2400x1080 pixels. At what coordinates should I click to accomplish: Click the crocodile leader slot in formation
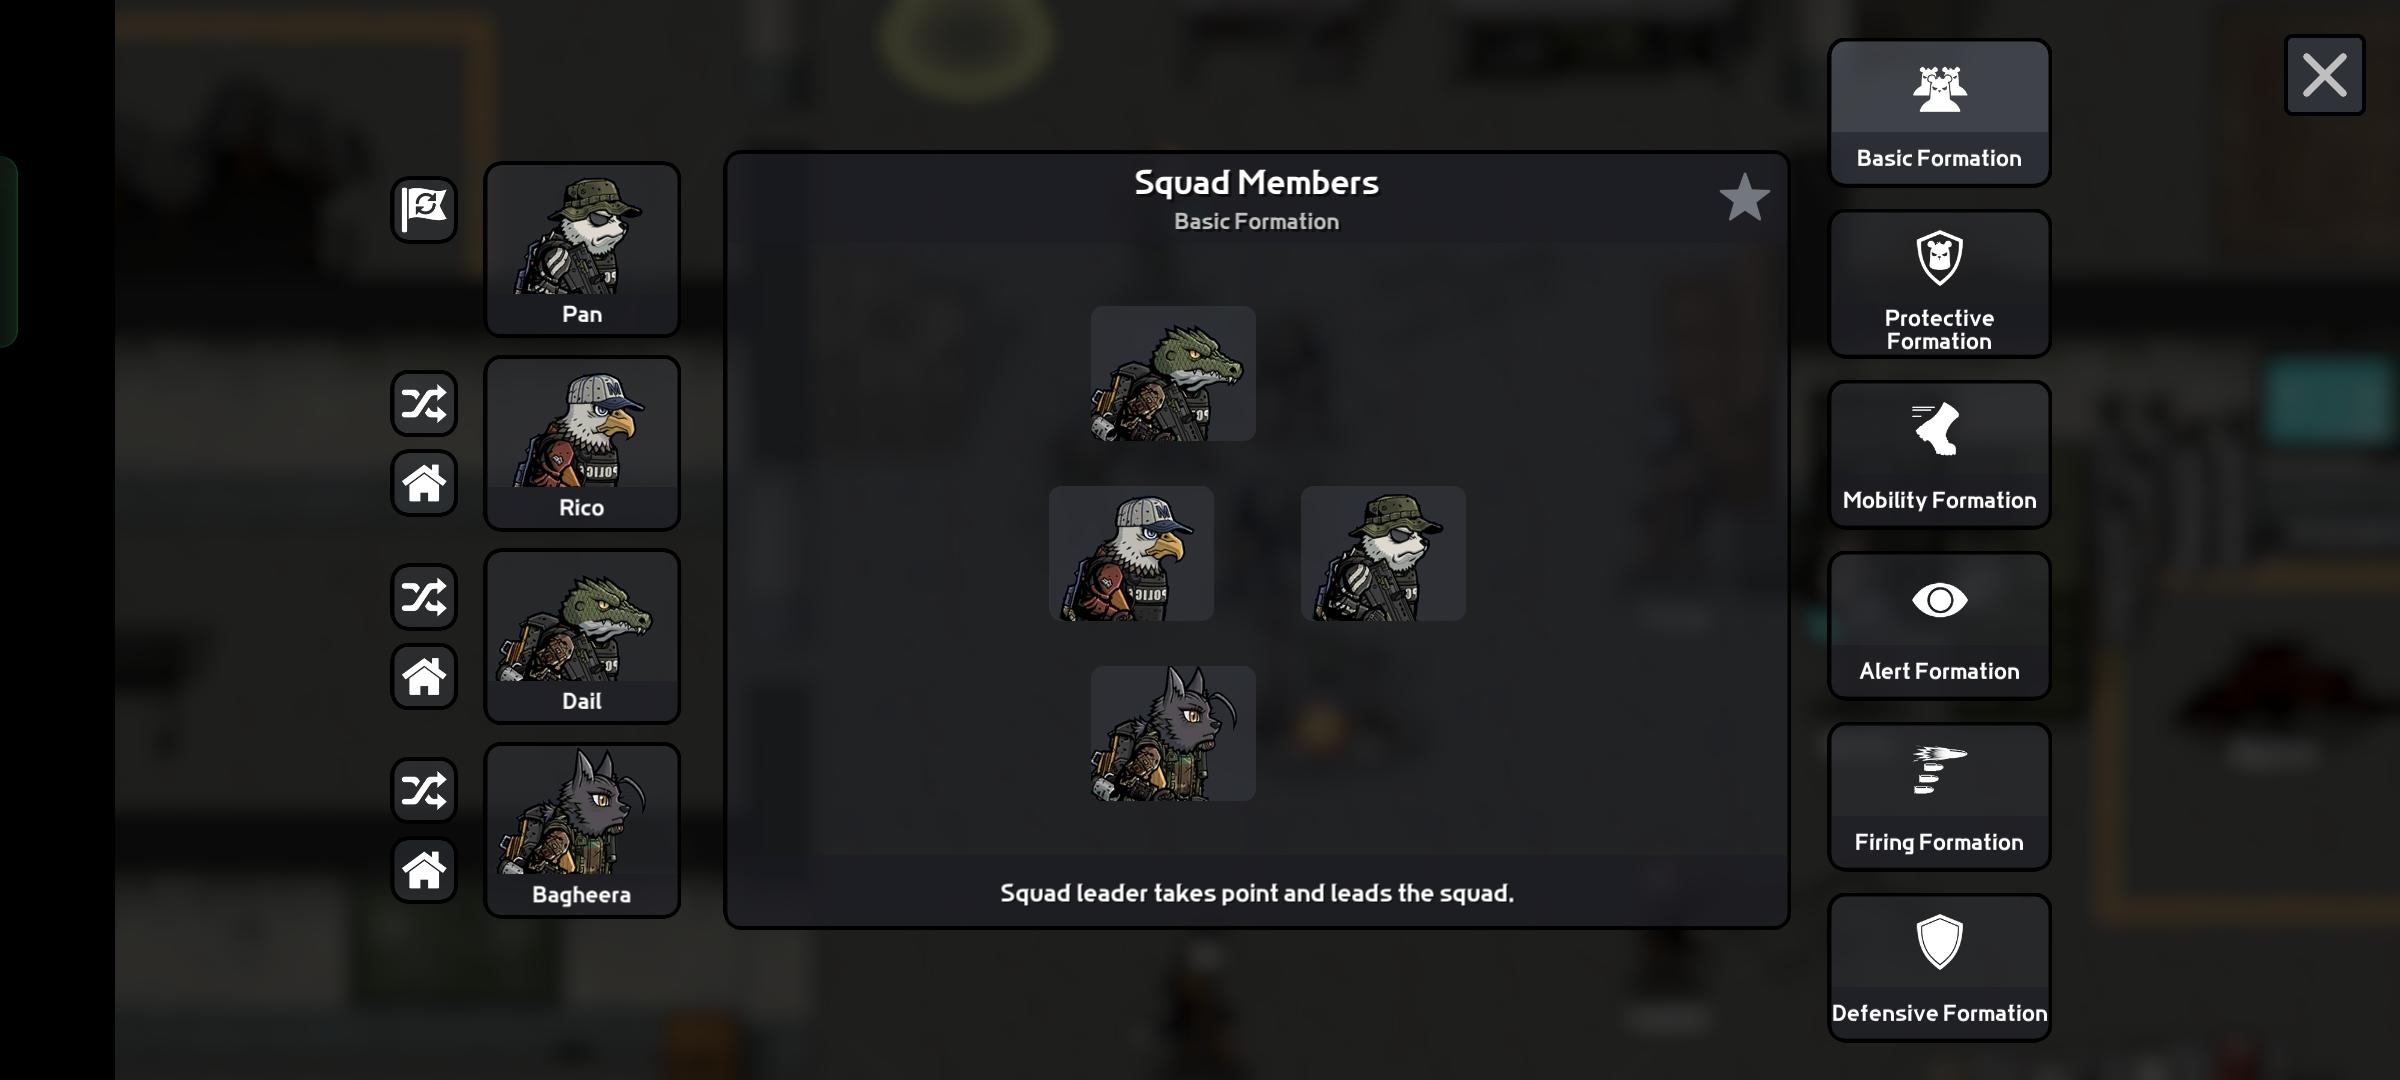click(x=1173, y=374)
